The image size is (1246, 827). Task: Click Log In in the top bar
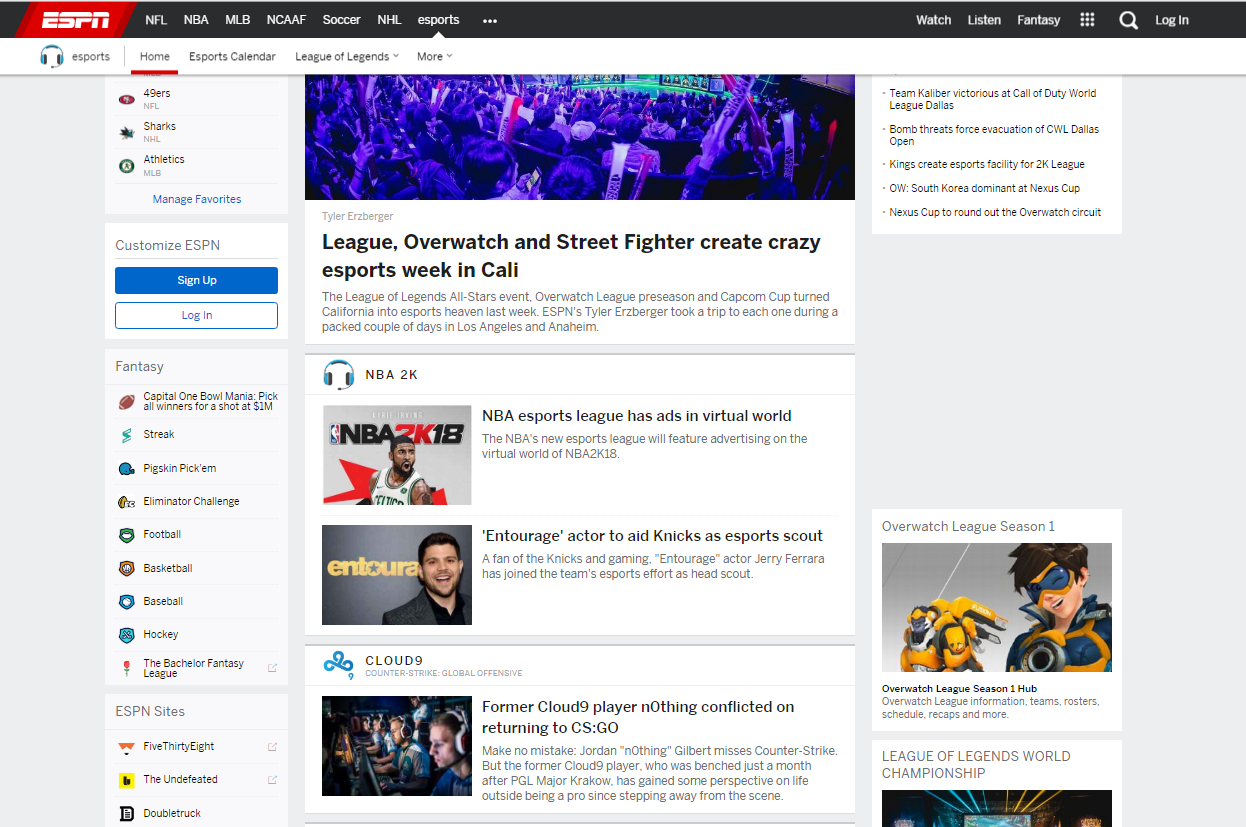1172,20
